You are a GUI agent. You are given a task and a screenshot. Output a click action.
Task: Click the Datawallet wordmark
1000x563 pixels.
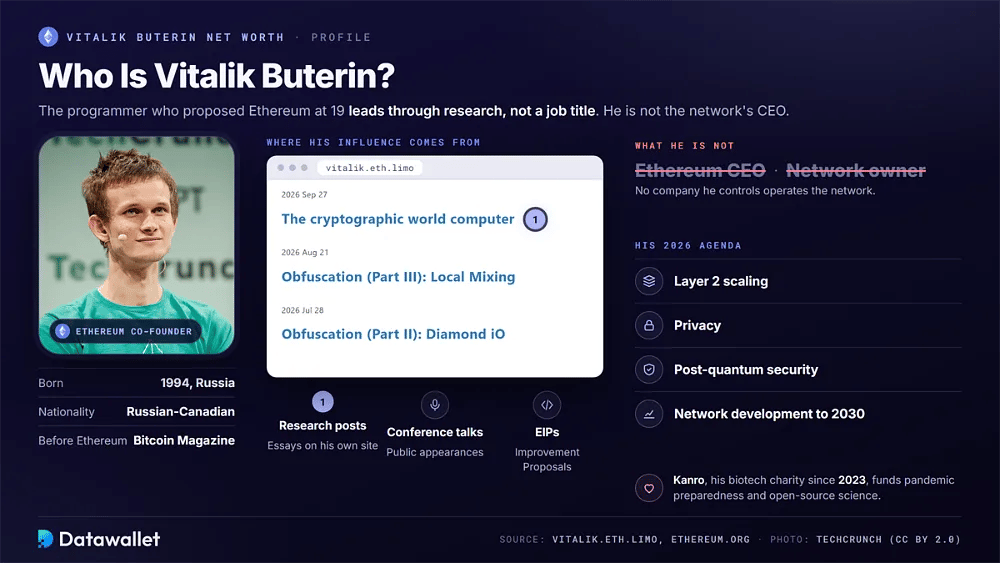coord(109,539)
